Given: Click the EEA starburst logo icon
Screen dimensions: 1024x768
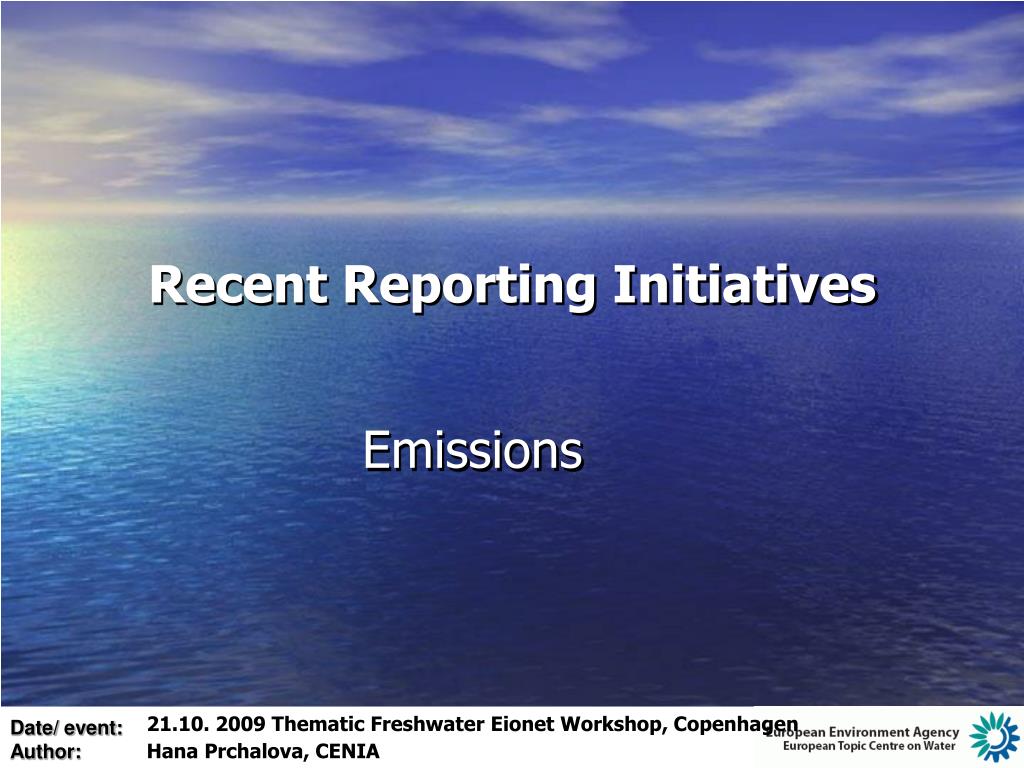Looking at the screenshot, I should tap(994, 737).
